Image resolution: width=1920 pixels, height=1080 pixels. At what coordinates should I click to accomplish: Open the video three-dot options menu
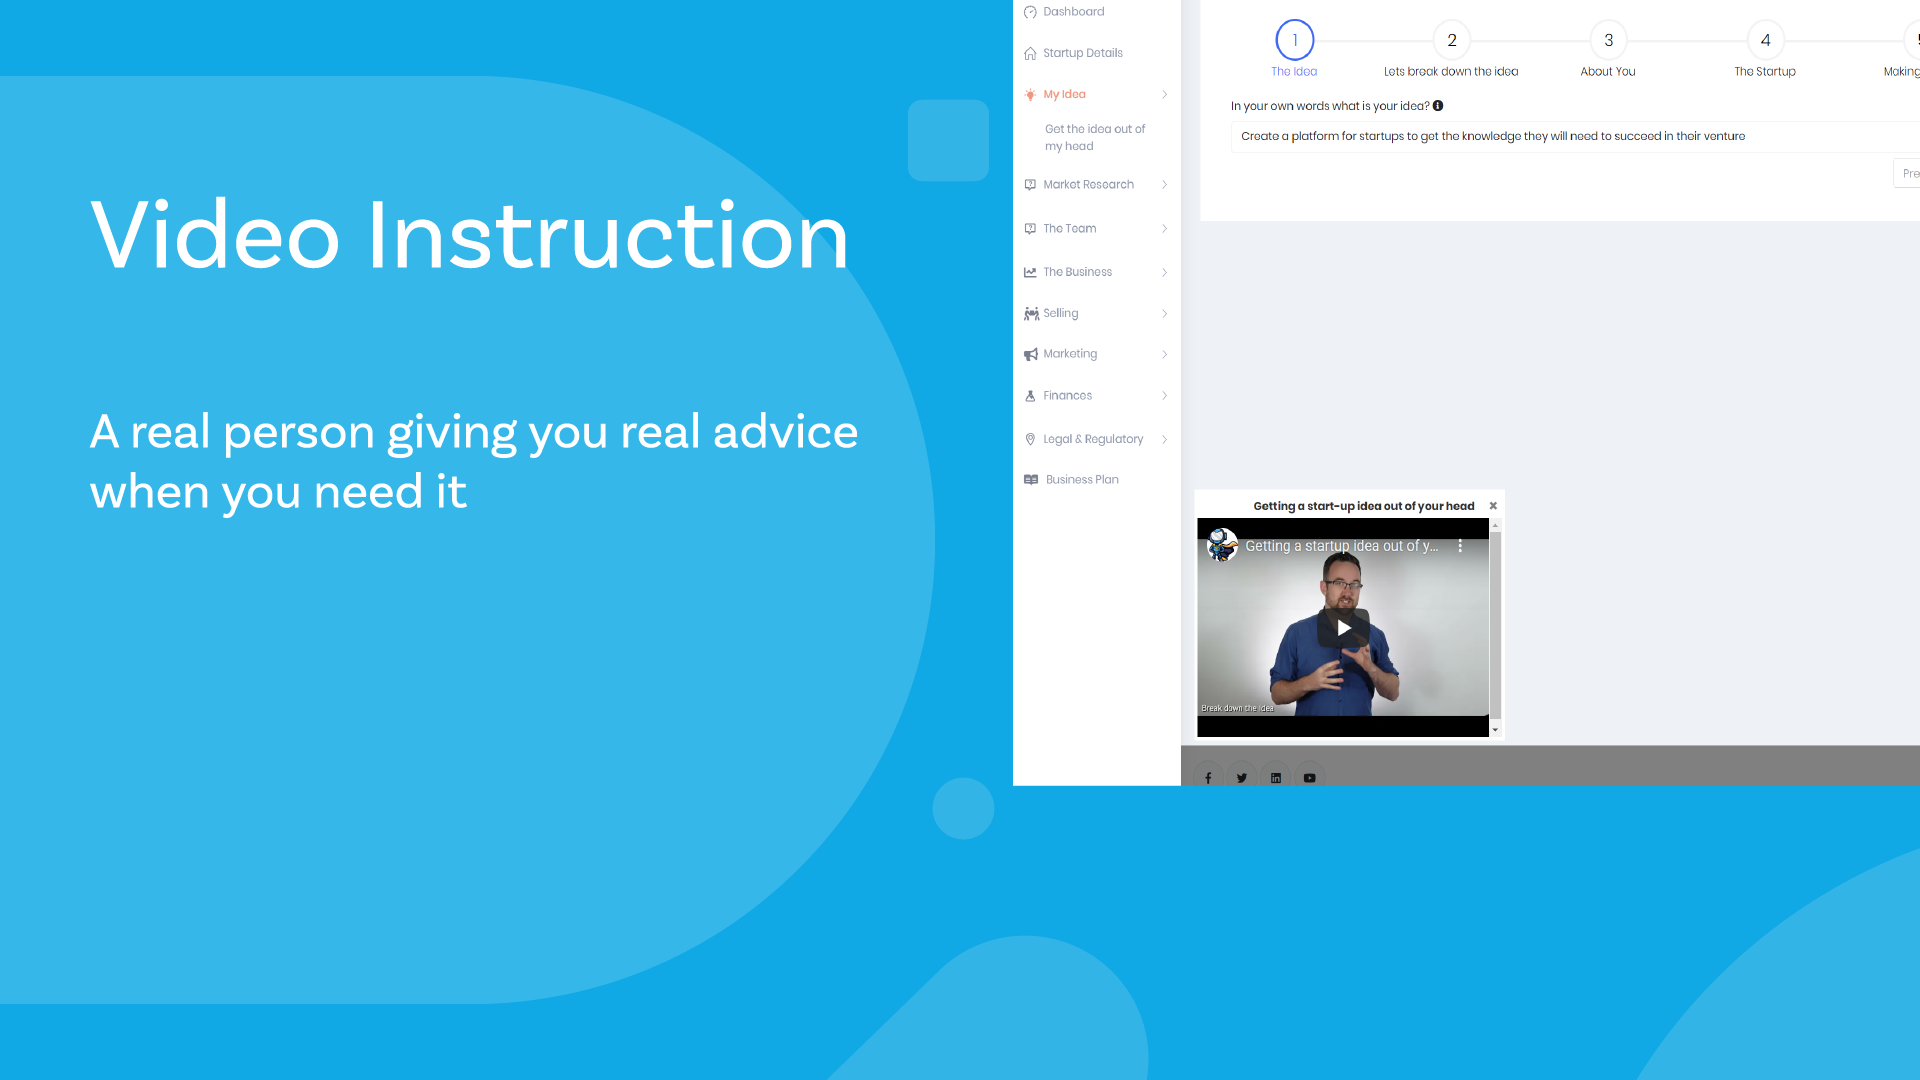[x=1460, y=546]
